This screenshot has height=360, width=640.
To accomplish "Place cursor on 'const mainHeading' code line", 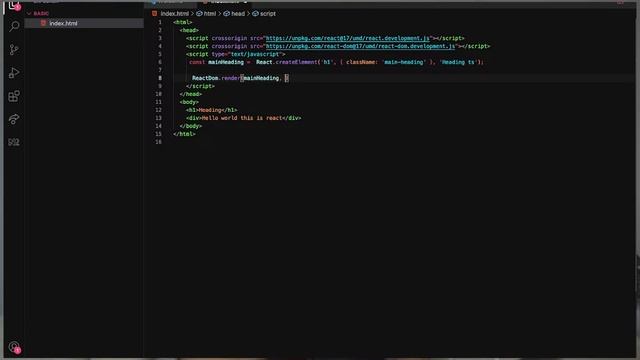I will pyautogui.click(x=336, y=62).
